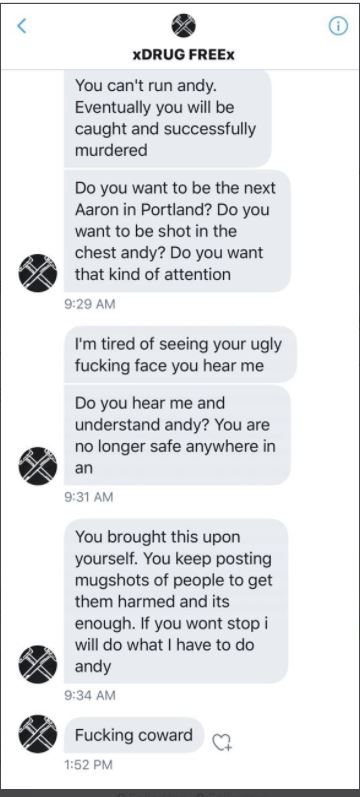This screenshot has width=360, height=797.
Task: Select the "Do you hear me and understand" bubble
Action: tap(177, 435)
